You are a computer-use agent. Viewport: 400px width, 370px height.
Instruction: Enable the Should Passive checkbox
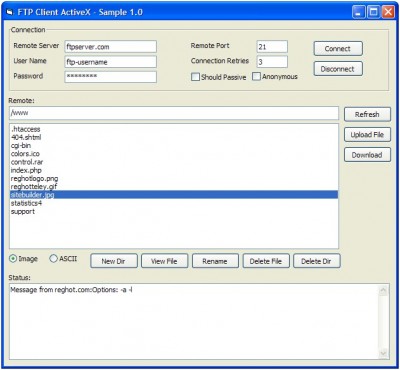(195, 77)
